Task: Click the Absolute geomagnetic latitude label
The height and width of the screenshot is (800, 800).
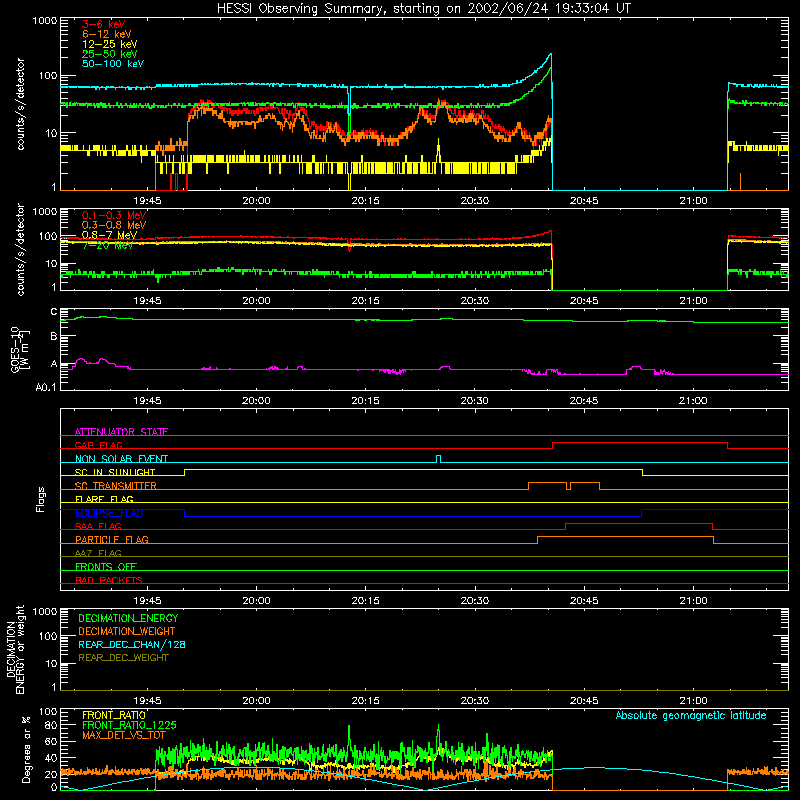Action: click(x=691, y=715)
